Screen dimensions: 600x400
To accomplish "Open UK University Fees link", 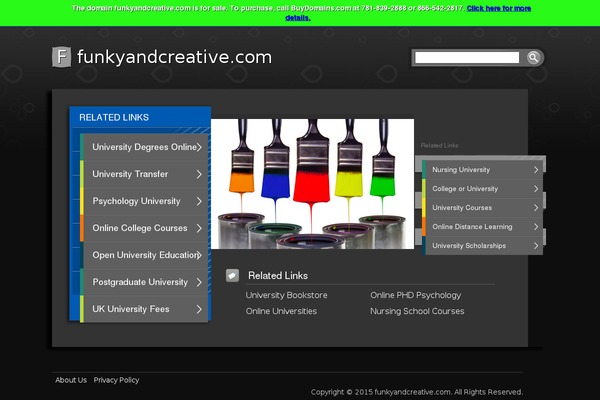I will click(130, 309).
